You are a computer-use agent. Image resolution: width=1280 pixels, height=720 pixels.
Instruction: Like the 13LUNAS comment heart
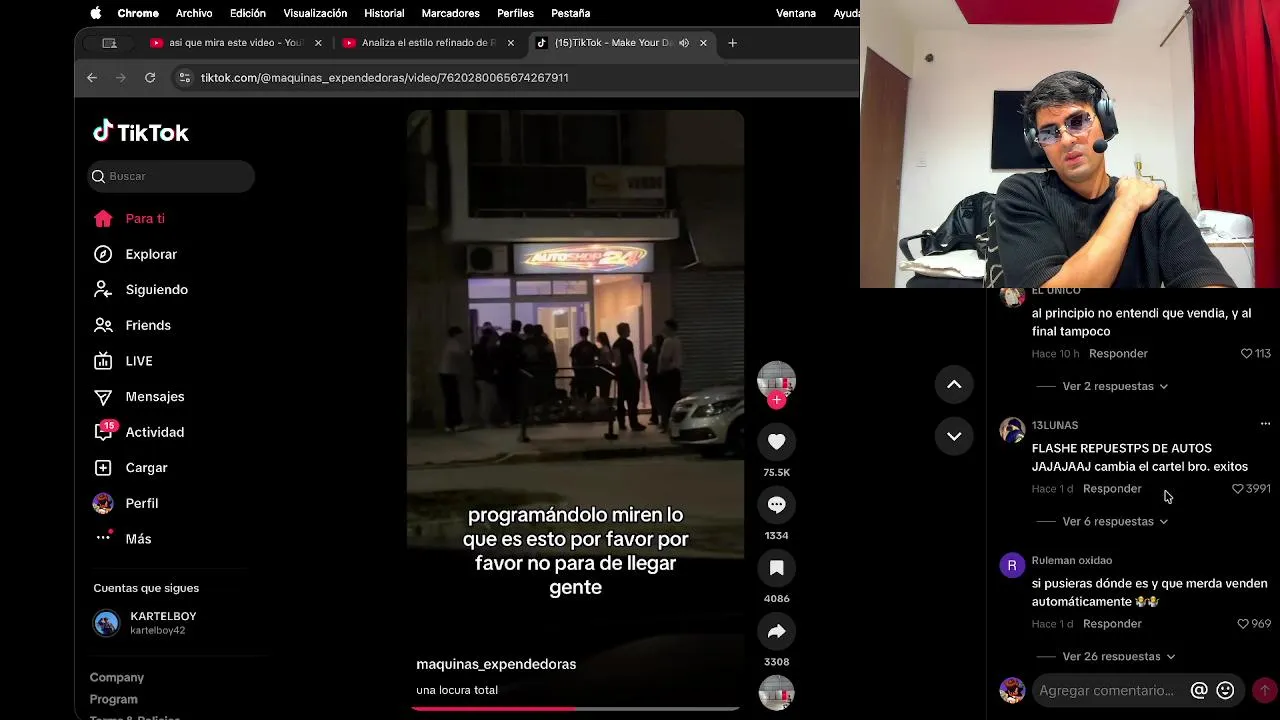pos(1238,489)
